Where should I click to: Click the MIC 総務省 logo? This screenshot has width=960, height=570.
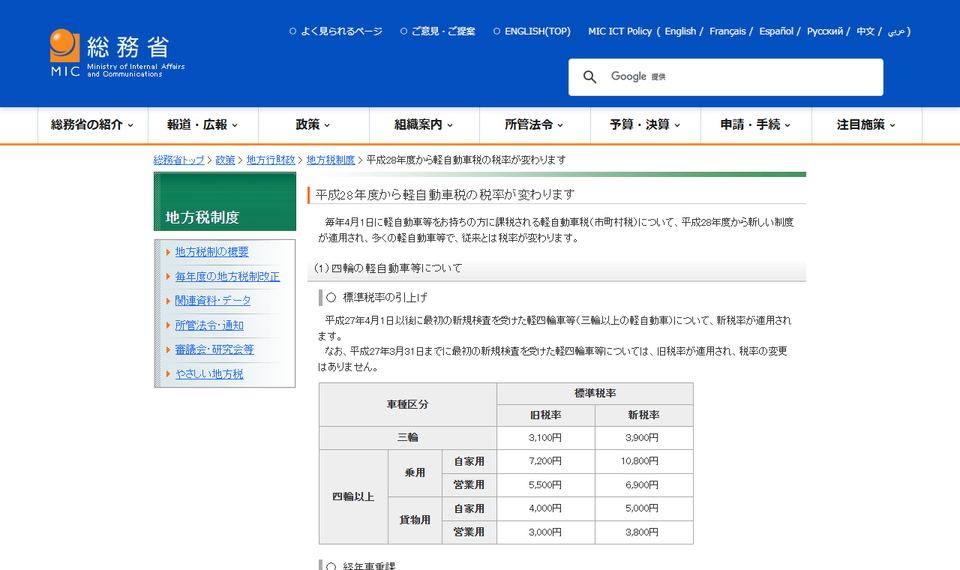click(x=117, y=53)
